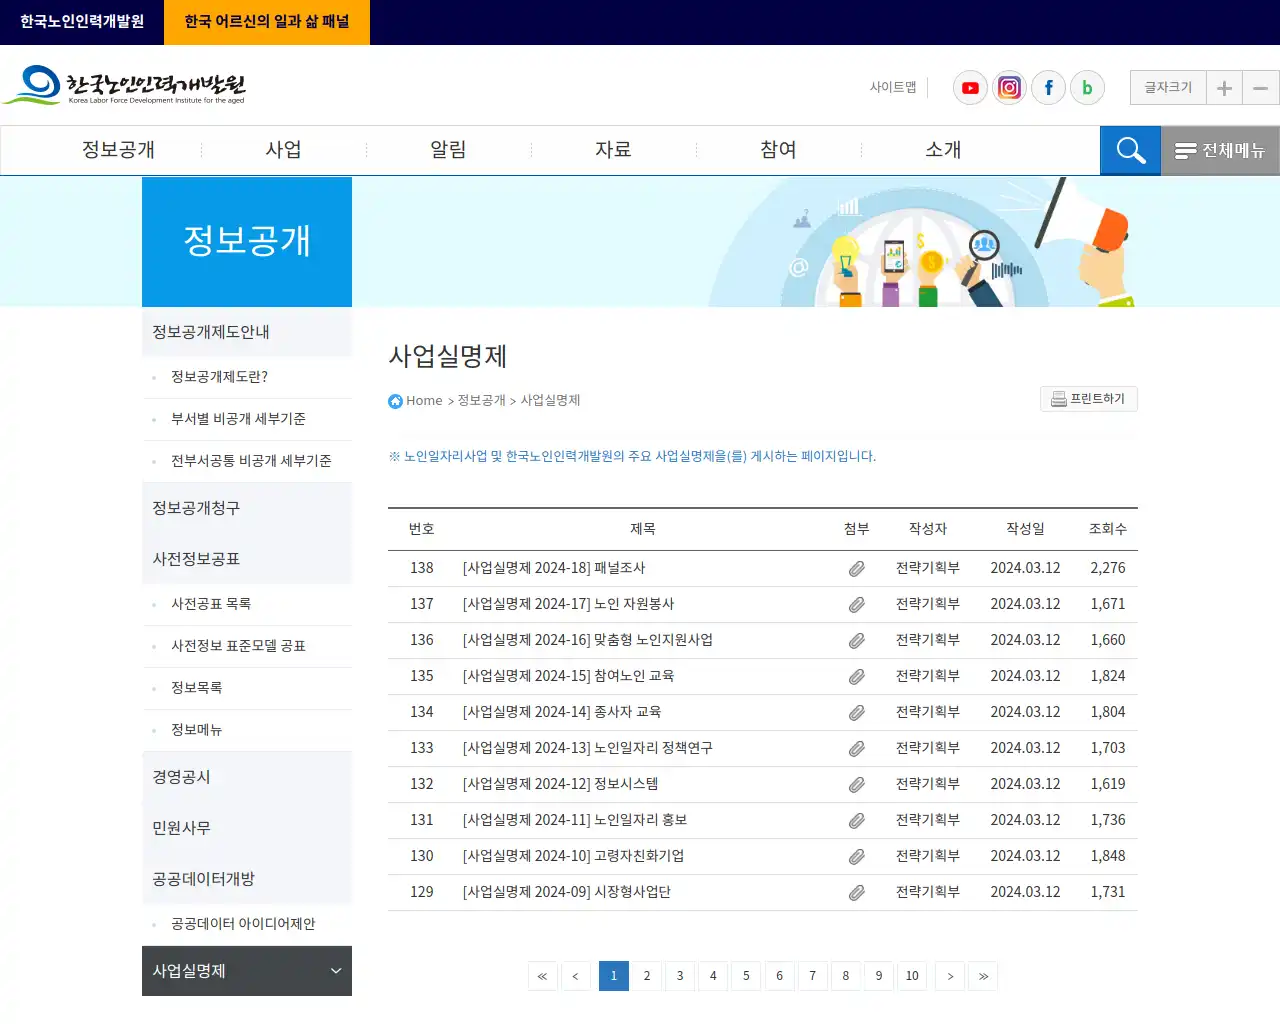Switch to 한국 어르신의 일과 삶 패널 tab
The width and height of the screenshot is (1280, 1024).
267,22
